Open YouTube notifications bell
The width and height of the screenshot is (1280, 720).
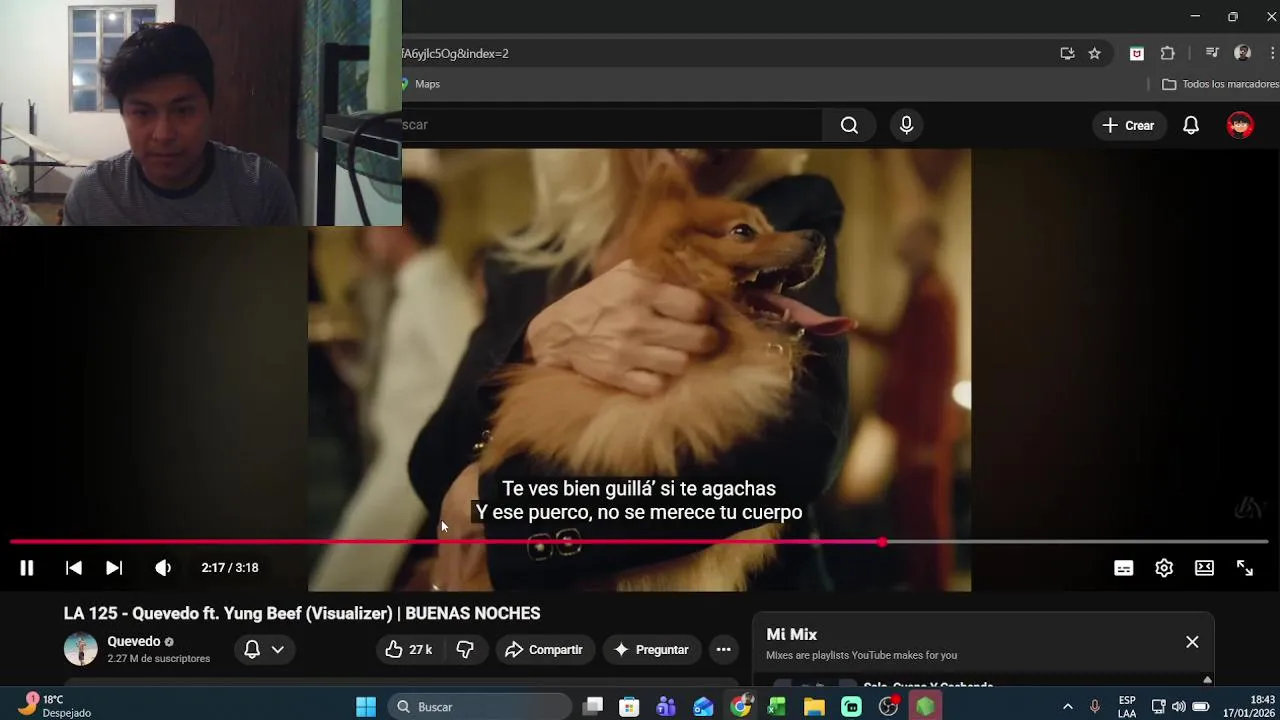(x=1191, y=125)
